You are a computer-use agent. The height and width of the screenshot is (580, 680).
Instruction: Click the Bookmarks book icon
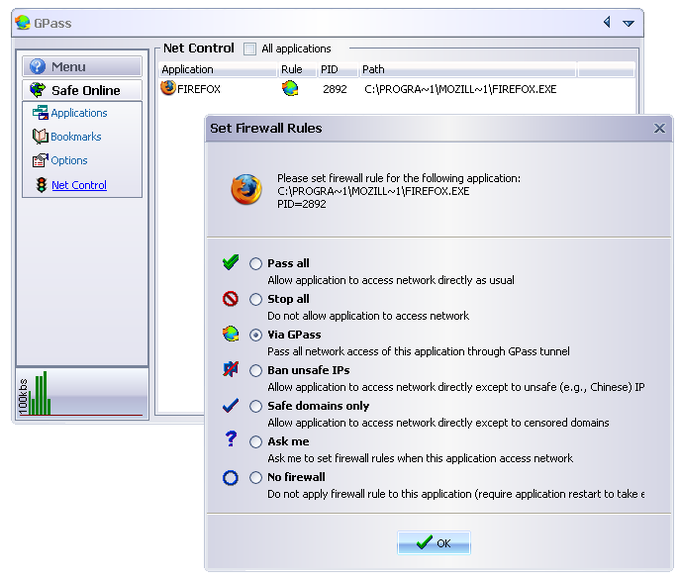click(x=40, y=136)
